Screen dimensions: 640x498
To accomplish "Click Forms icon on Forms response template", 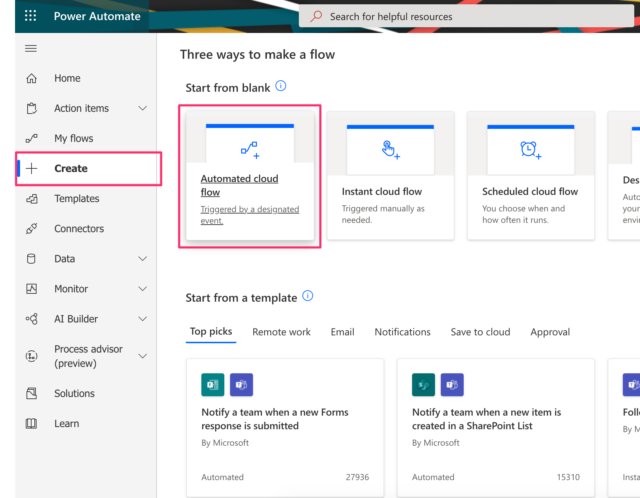I will coord(213,385).
